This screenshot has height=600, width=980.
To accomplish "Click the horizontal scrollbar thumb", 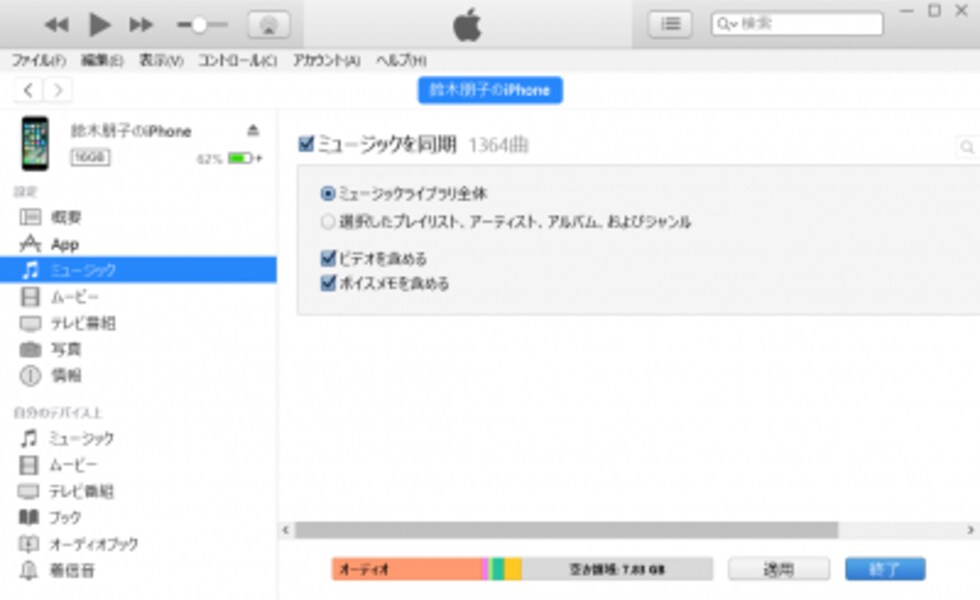I will 566,530.
